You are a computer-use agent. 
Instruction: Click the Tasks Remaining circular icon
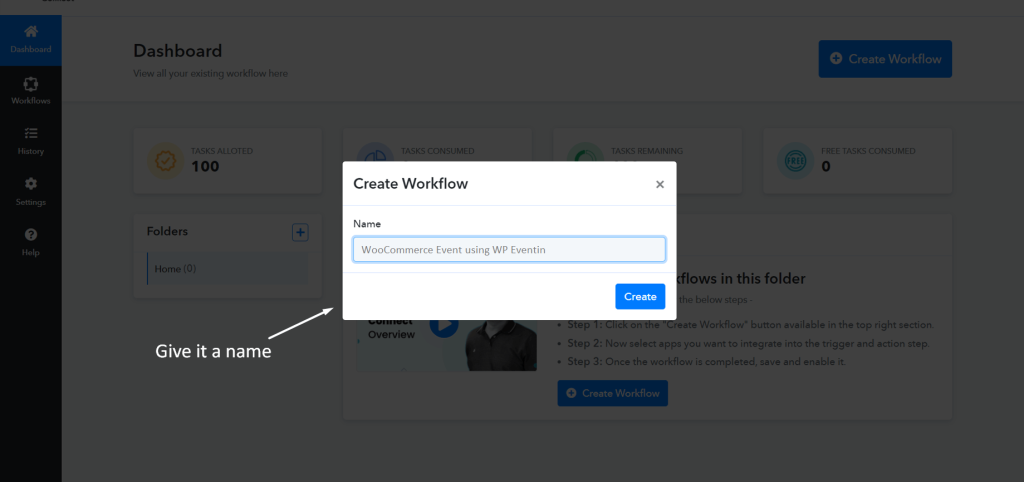click(x=584, y=152)
